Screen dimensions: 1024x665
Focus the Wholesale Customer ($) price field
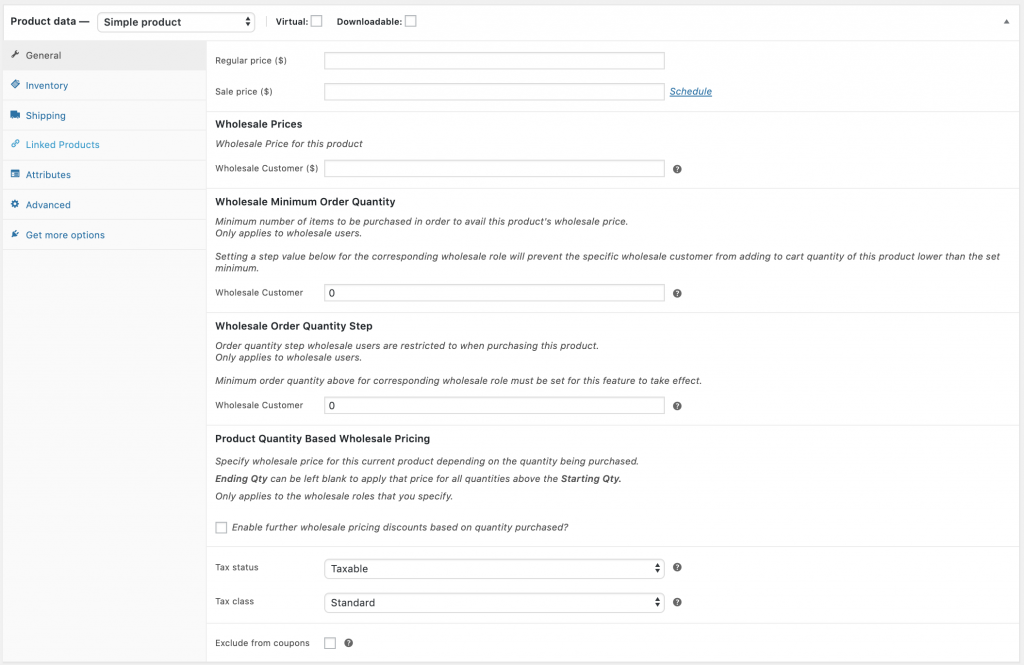494,169
